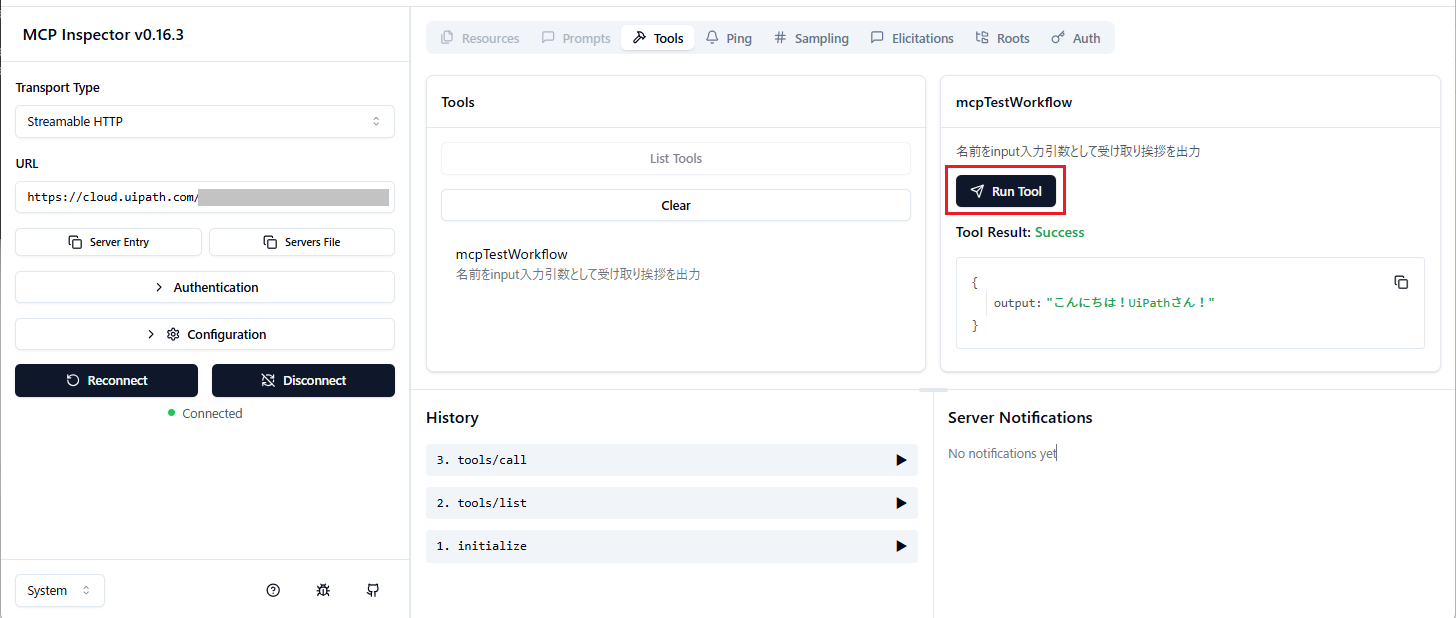Expand the initialize history entry
The width and height of the screenshot is (1456, 618).
(672, 546)
